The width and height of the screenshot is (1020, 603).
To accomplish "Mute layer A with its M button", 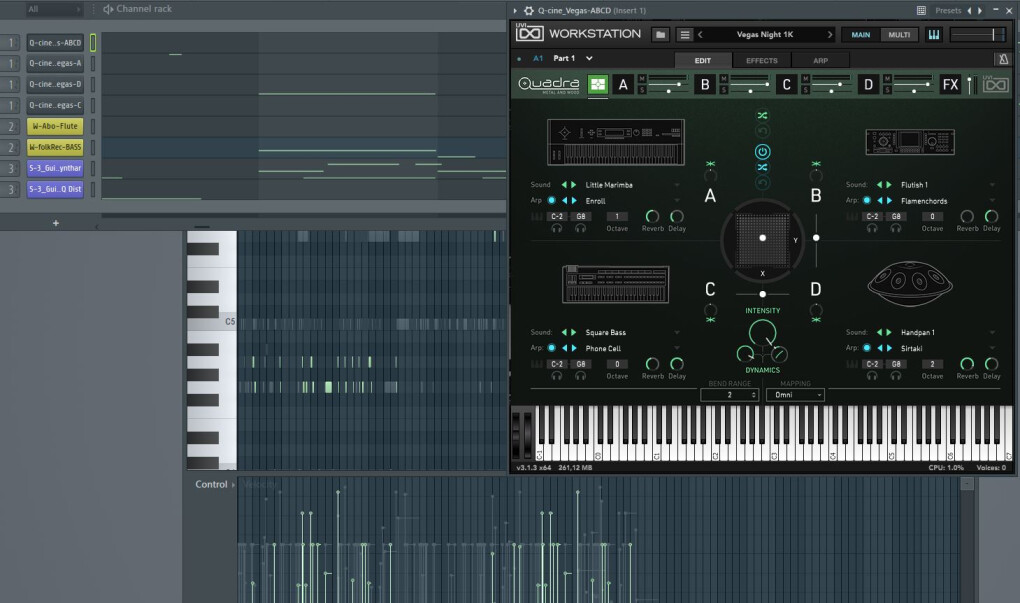I will click(x=642, y=79).
